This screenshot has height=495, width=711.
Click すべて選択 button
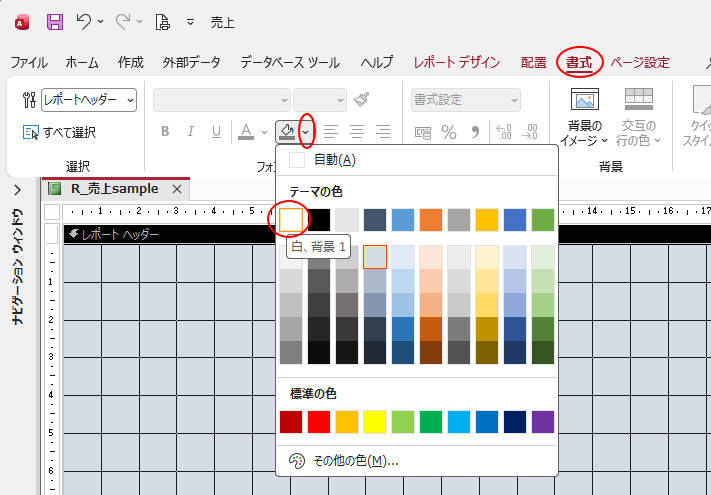point(59,132)
